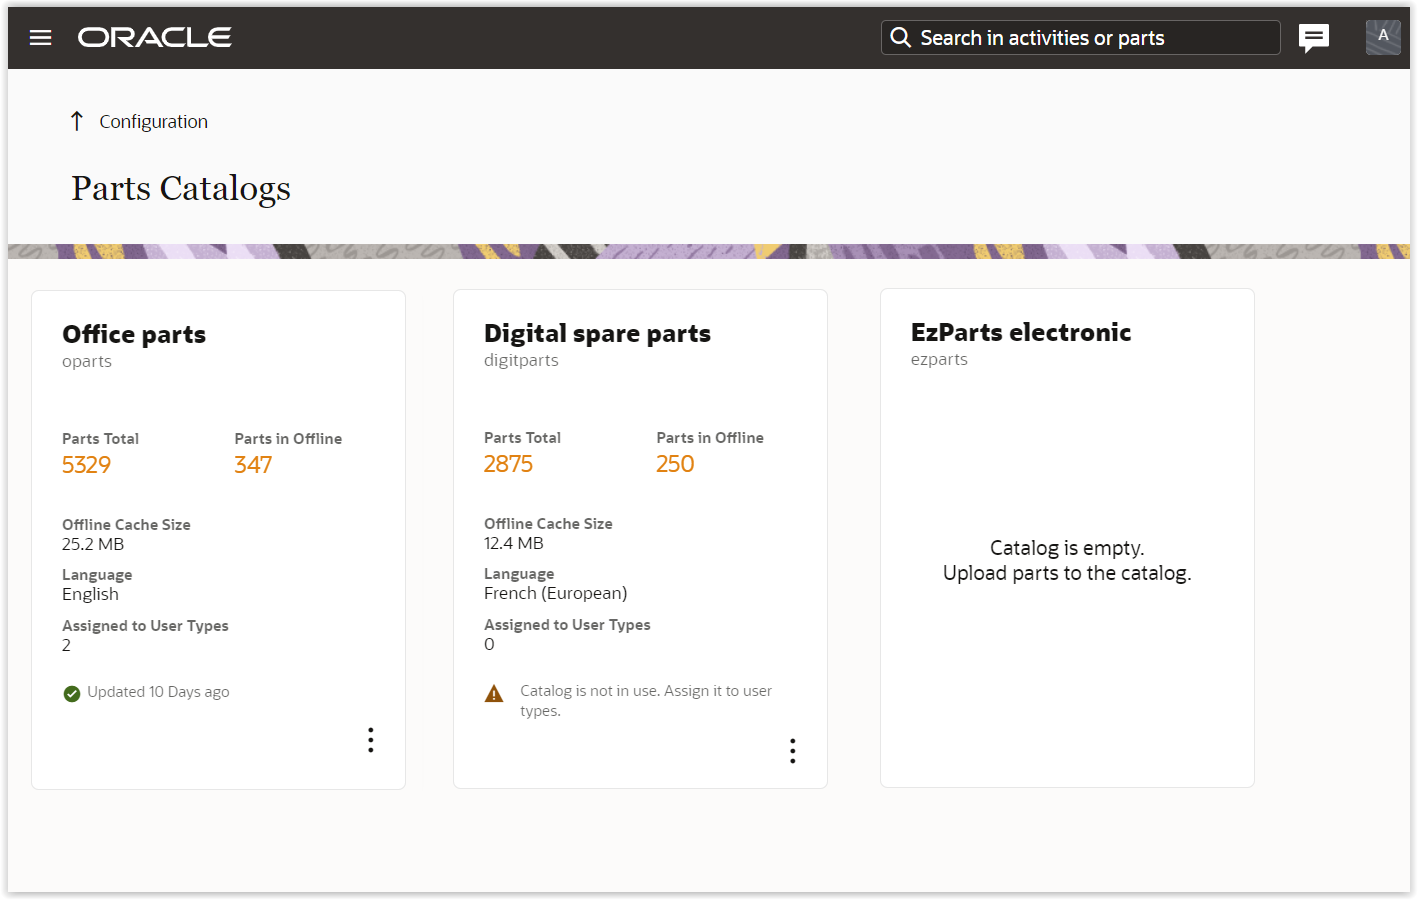
Task: Click the empty EzParts catalog message
Action: click(x=1067, y=560)
